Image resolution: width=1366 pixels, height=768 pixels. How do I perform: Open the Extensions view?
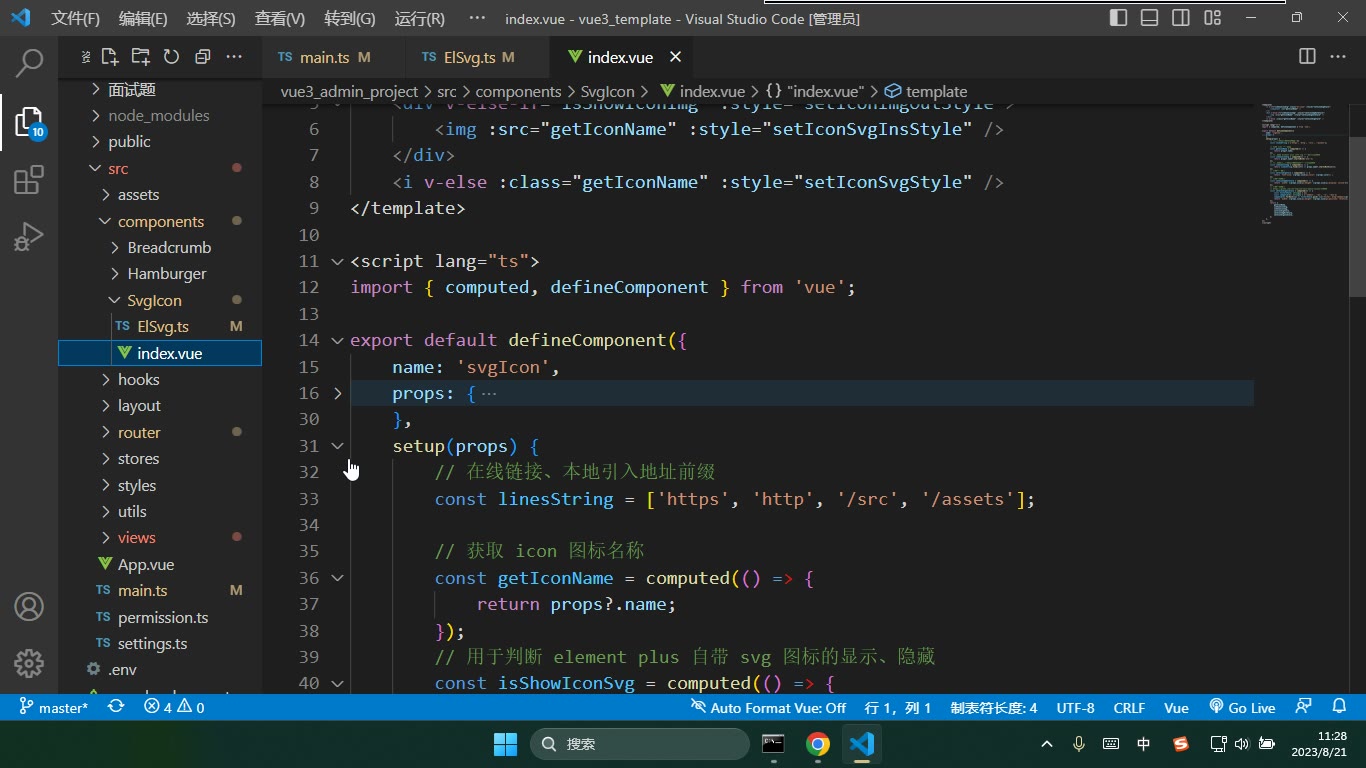point(29,180)
